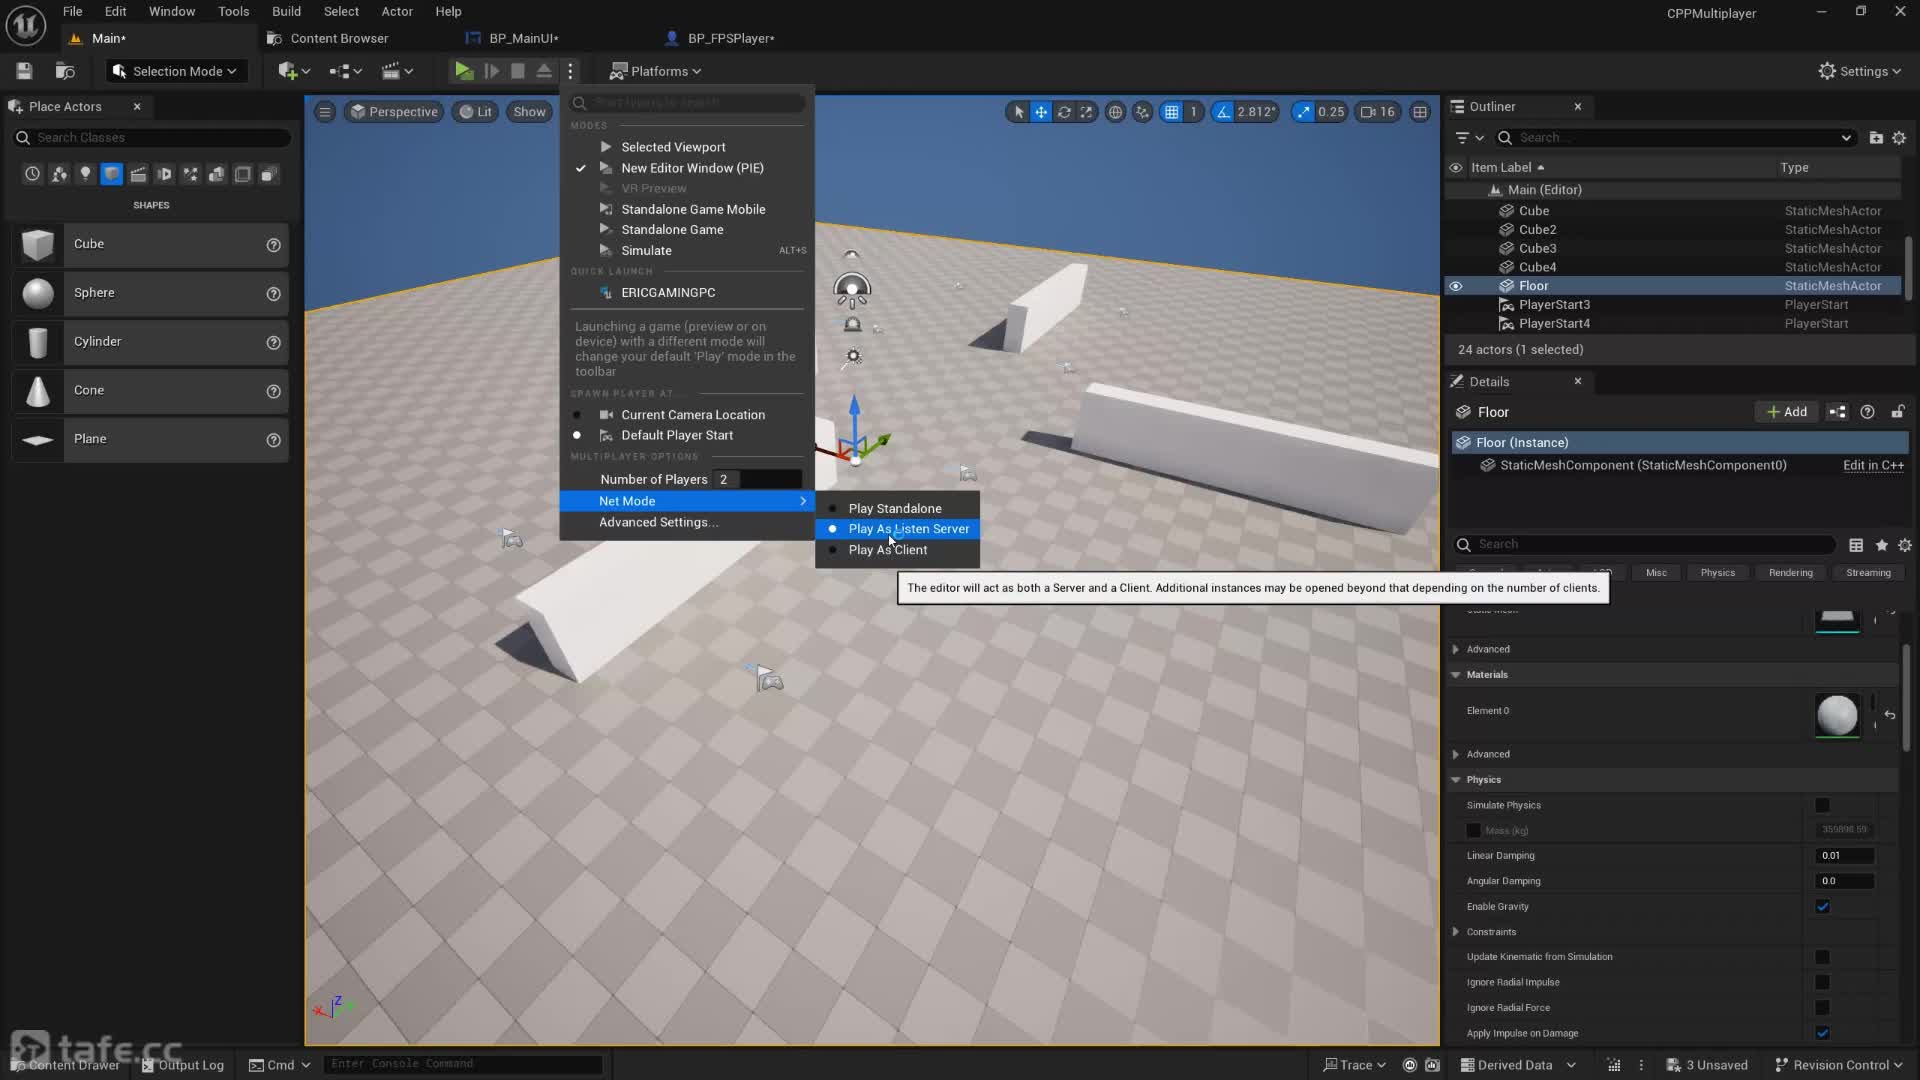Image resolution: width=1920 pixels, height=1080 pixels.
Task: Open the Platforms dropdown
Action: [x=656, y=71]
